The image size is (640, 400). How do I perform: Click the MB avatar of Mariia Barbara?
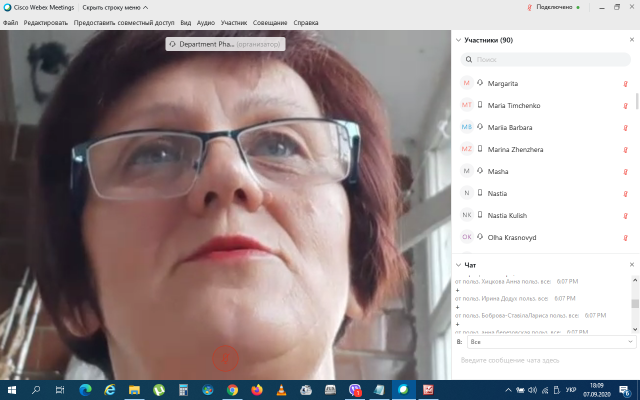467,127
